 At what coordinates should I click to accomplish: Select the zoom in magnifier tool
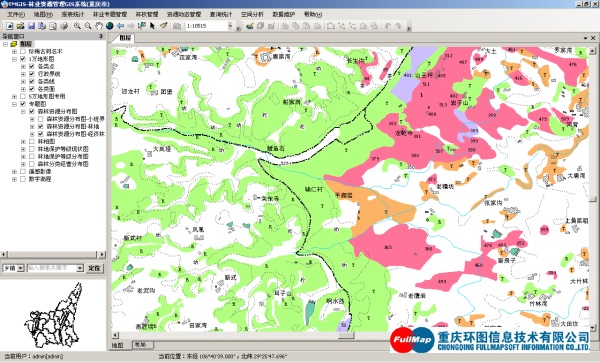[77, 26]
